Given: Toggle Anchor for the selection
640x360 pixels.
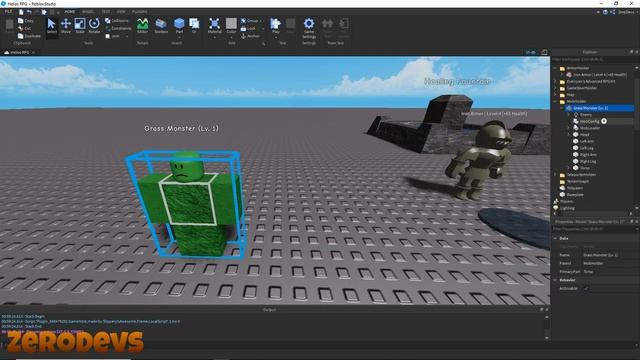Looking at the screenshot, I should [x=250, y=36].
